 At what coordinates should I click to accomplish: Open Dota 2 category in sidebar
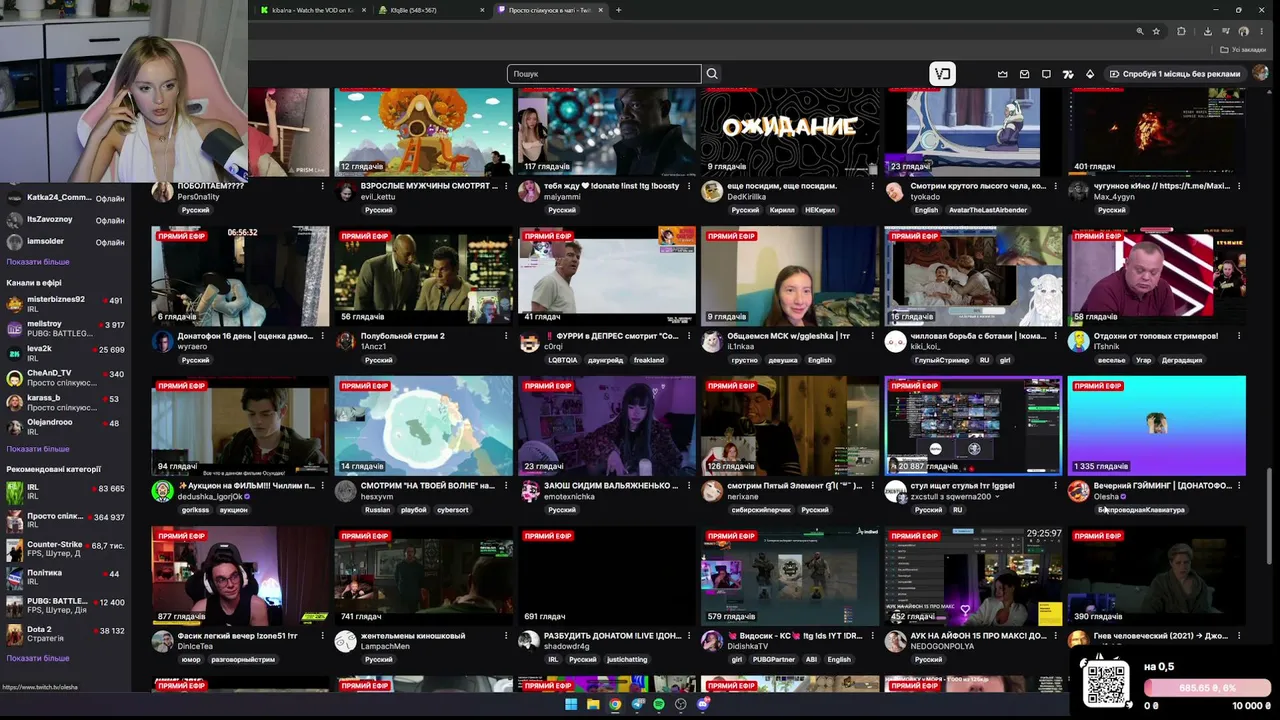65,634
